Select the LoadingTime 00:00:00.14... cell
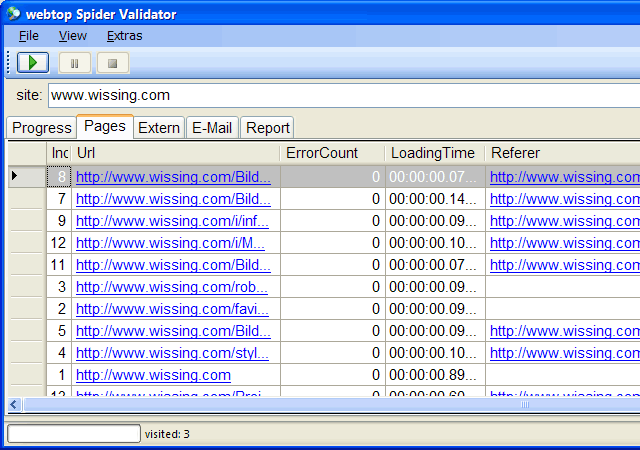The height and width of the screenshot is (450, 640). point(435,199)
